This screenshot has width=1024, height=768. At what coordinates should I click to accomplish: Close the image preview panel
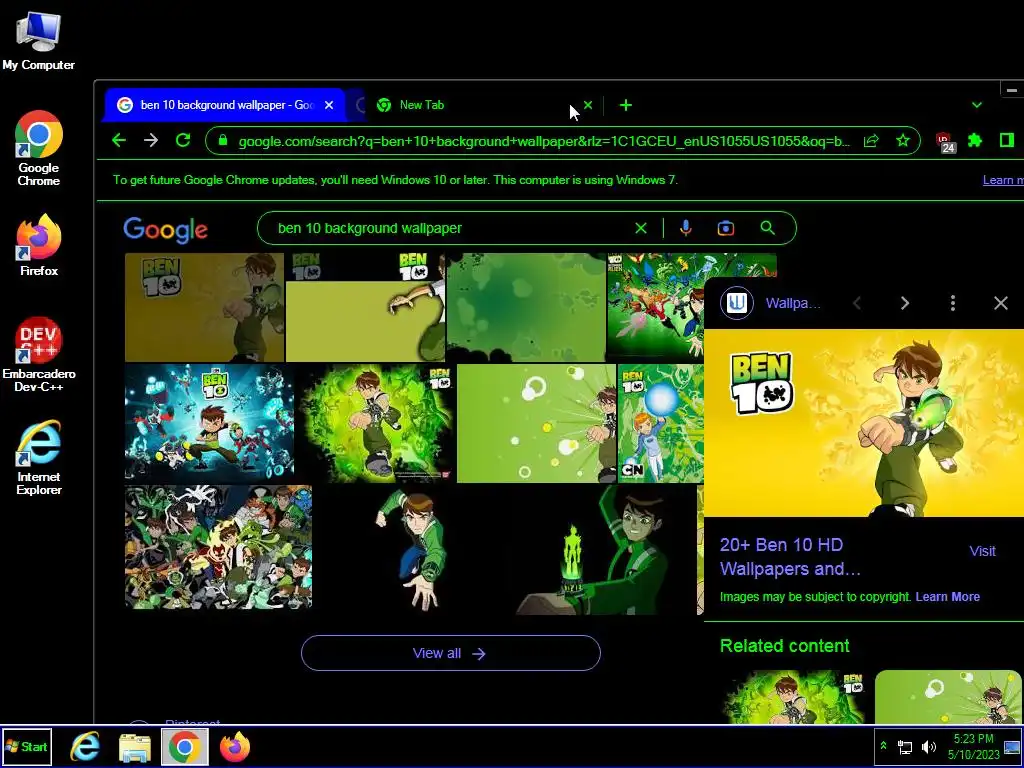click(x=1000, y=303)
